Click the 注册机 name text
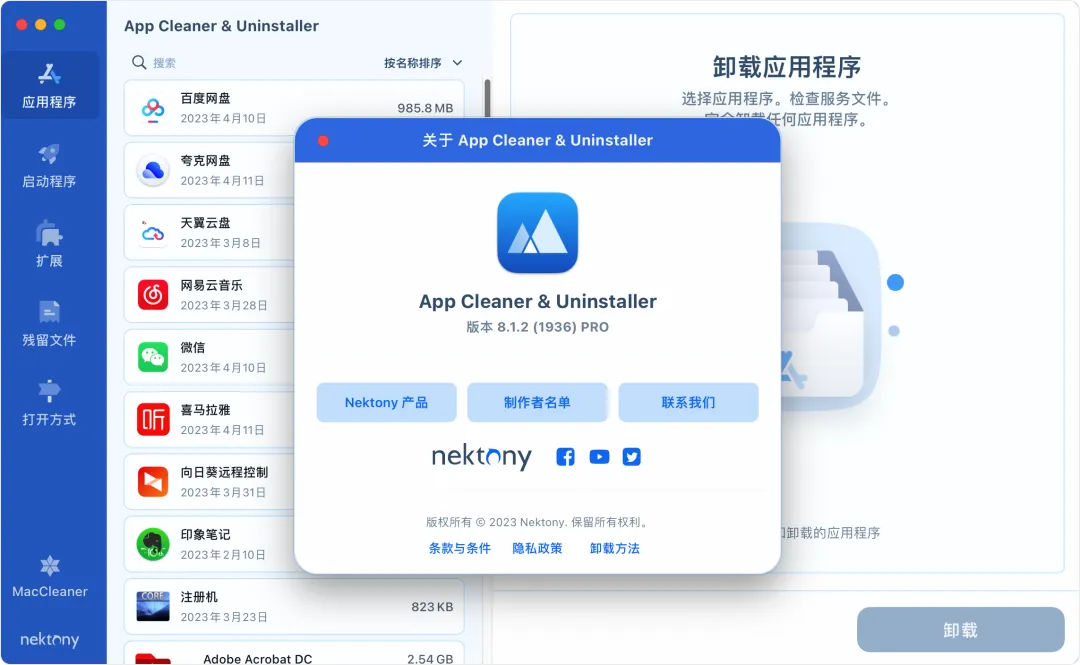This screenshot has width=1080, height=665. coord(199,597)
